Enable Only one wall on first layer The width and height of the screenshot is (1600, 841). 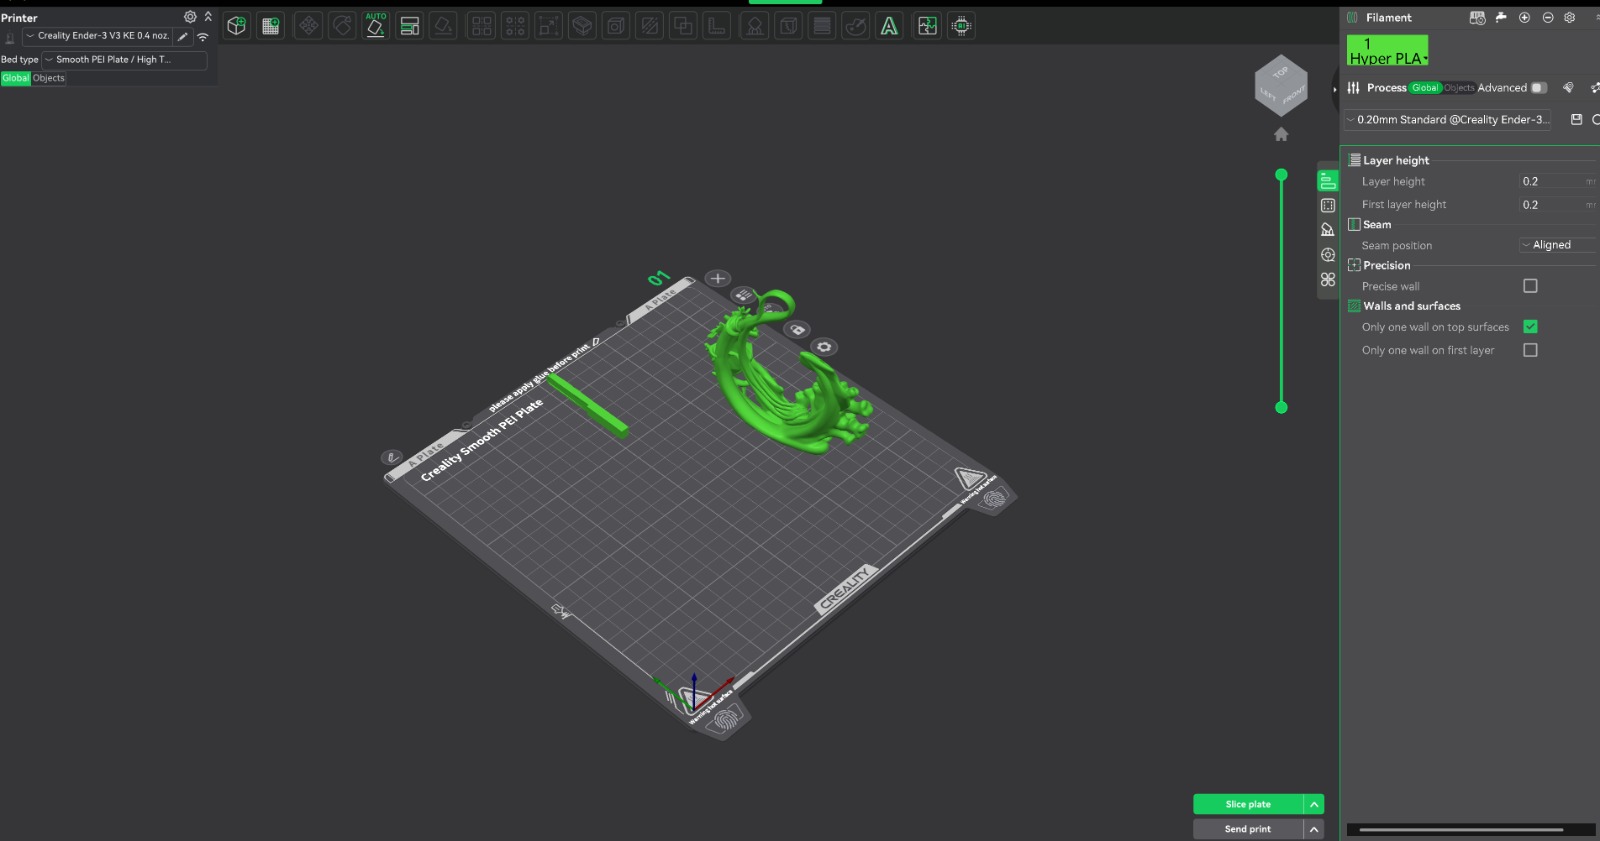[1530, 350]
